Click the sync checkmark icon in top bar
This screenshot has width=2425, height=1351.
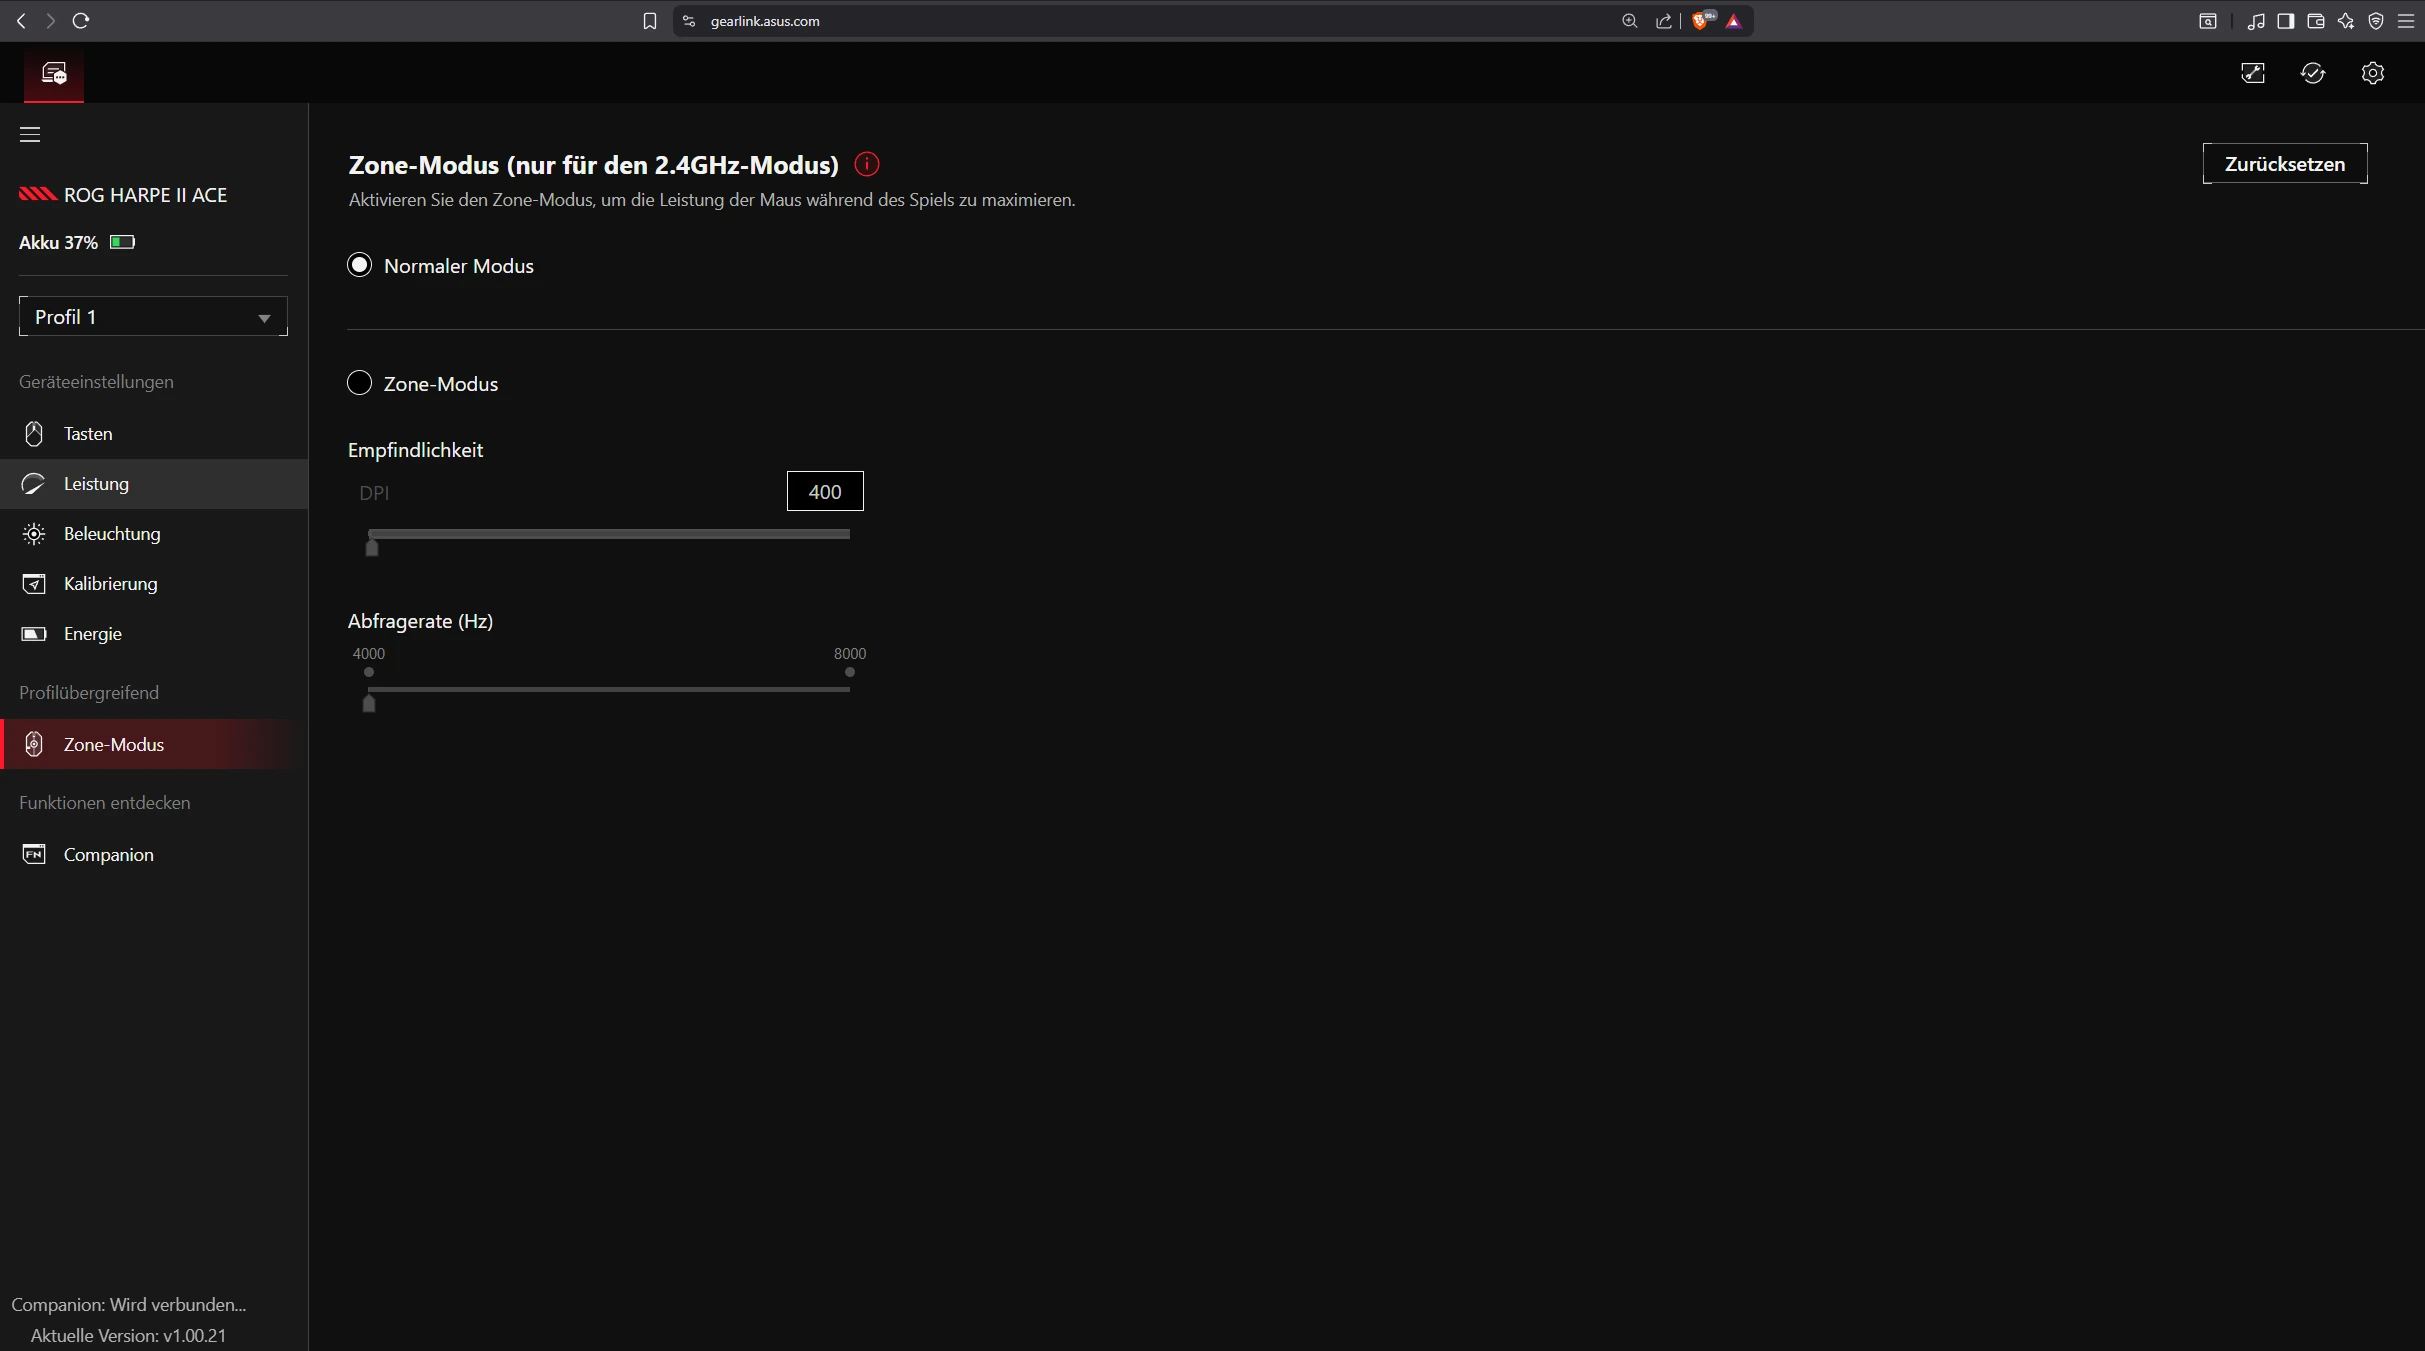pos(2312,73)
